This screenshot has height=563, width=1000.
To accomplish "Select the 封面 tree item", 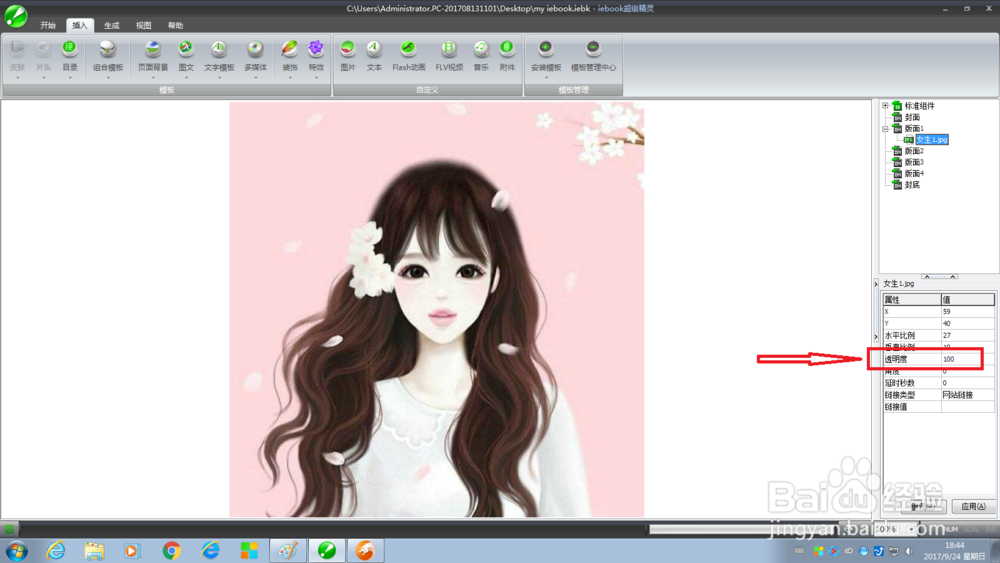I will 912,117.
